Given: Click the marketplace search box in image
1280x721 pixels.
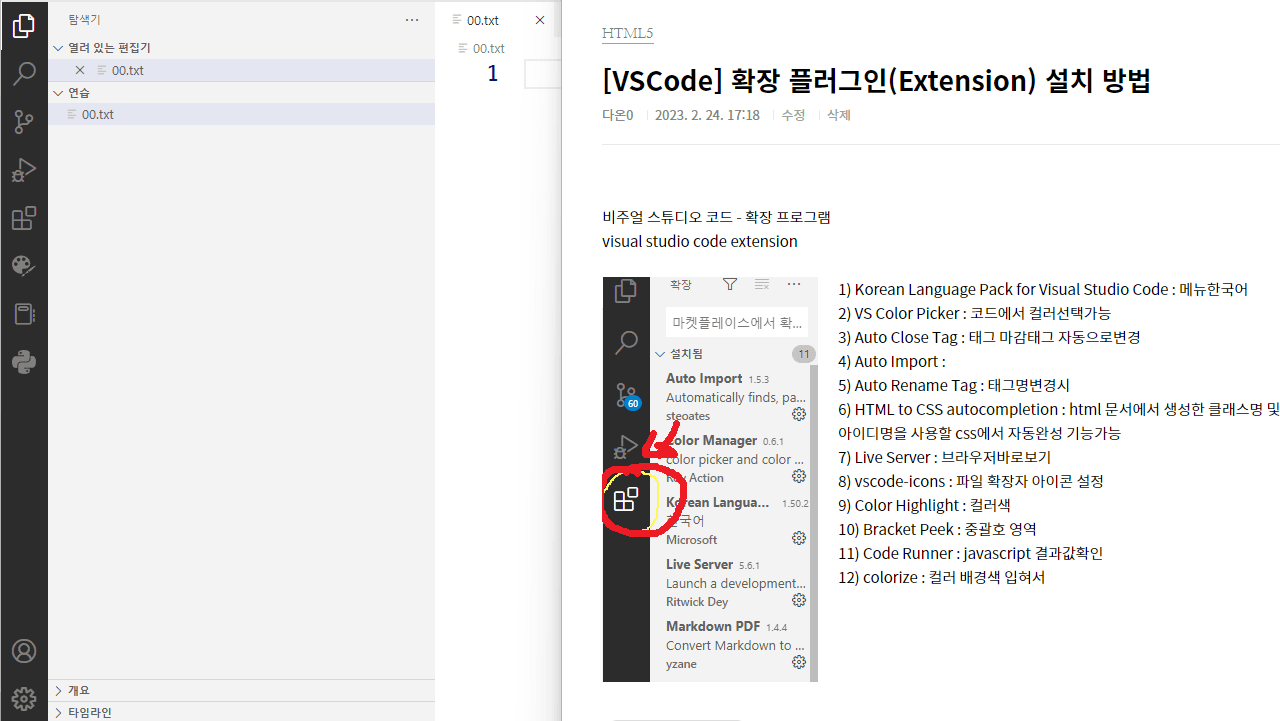Looking at the screenshot, I should point(737,322).
